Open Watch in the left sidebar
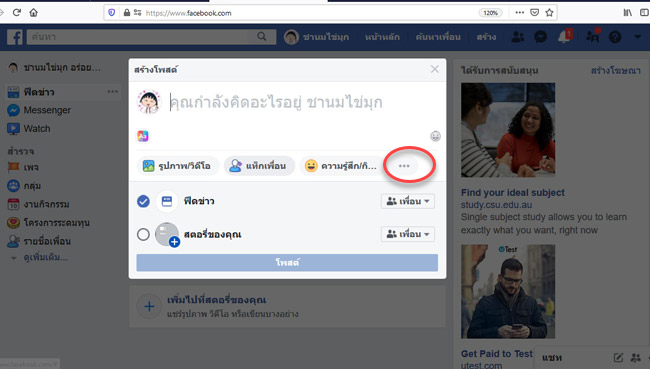This screenshot has height=369, width=650. (36, 129)
